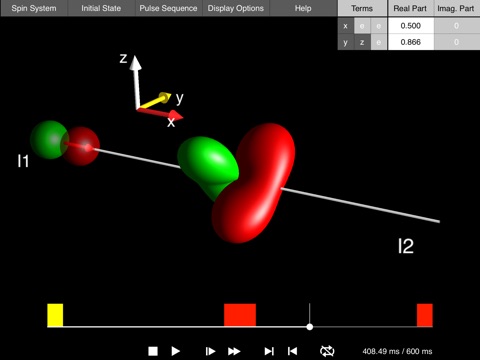This screenshot has width=480, height=360.
Task: Open the Display Options menu
Action: [x=236, y=8]
